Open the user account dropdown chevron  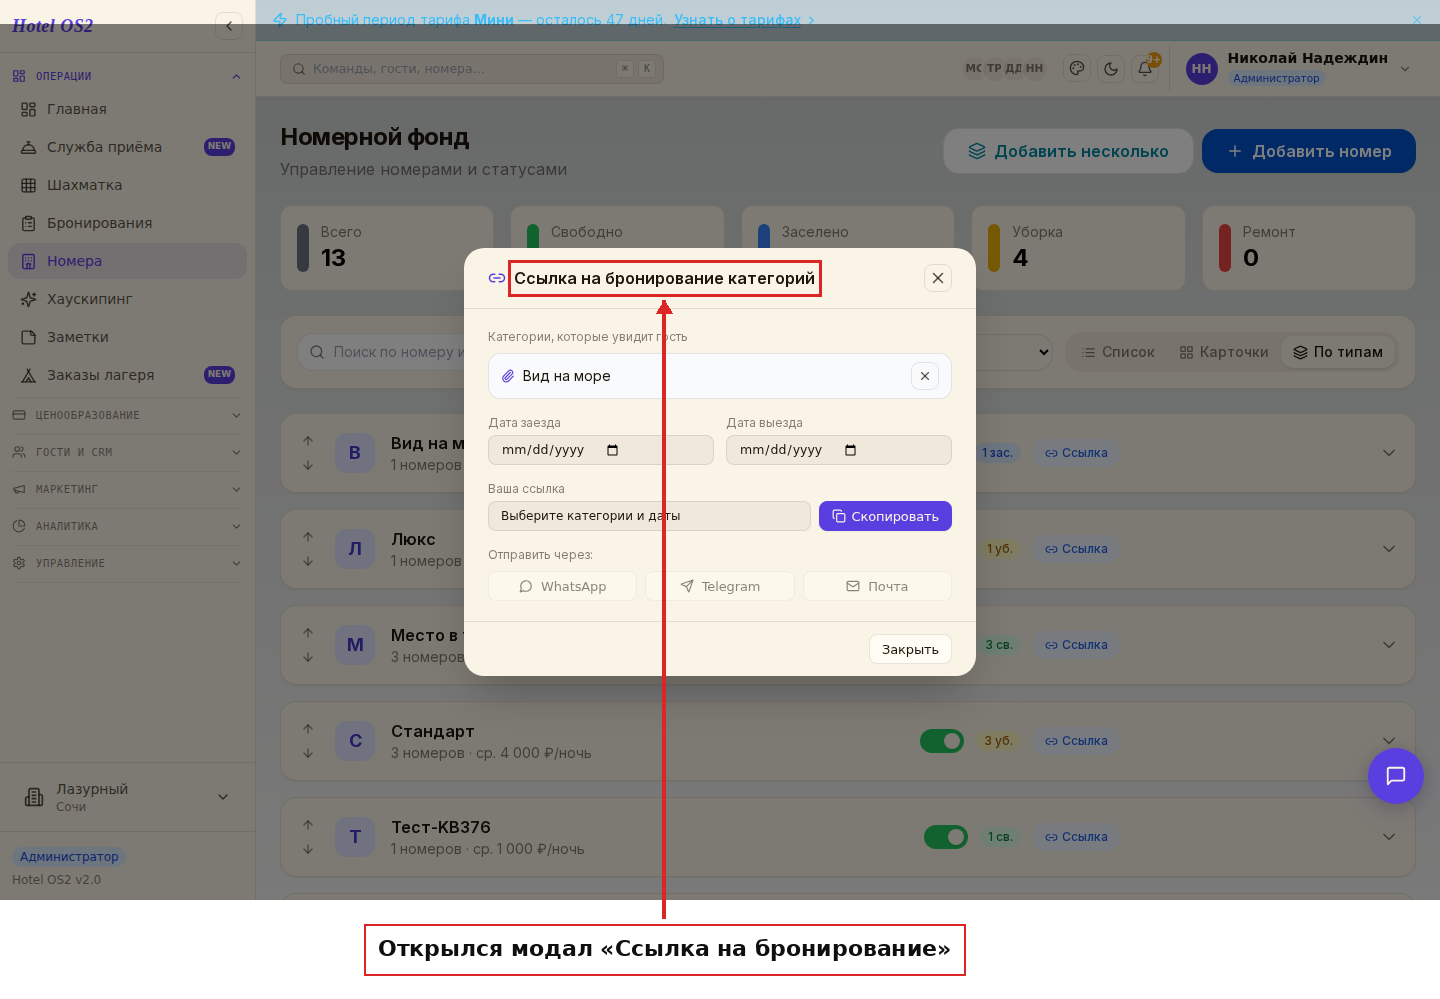(x=1405, y=69)
